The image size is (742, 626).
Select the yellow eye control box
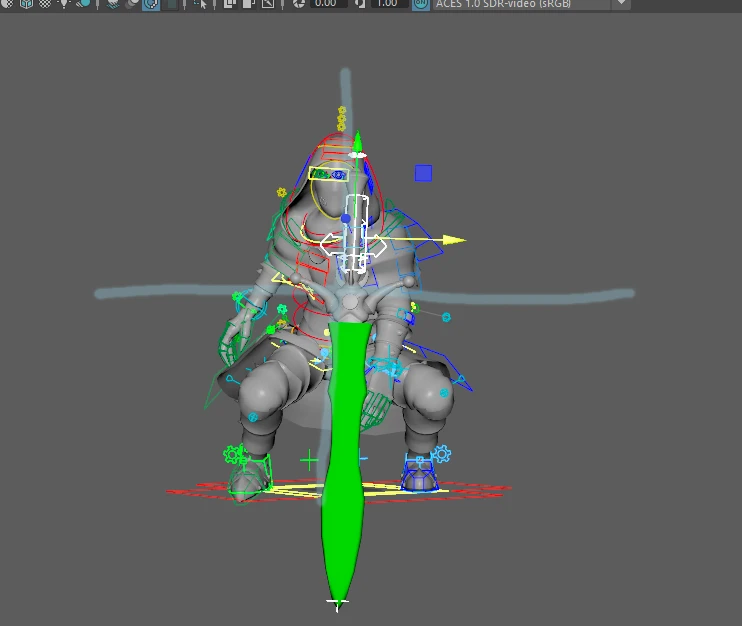329,174
